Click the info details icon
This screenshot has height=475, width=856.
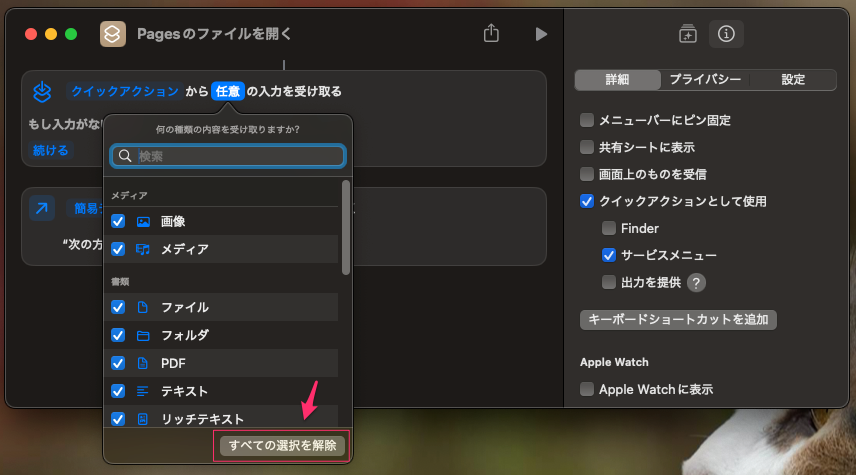click(726, 34)
